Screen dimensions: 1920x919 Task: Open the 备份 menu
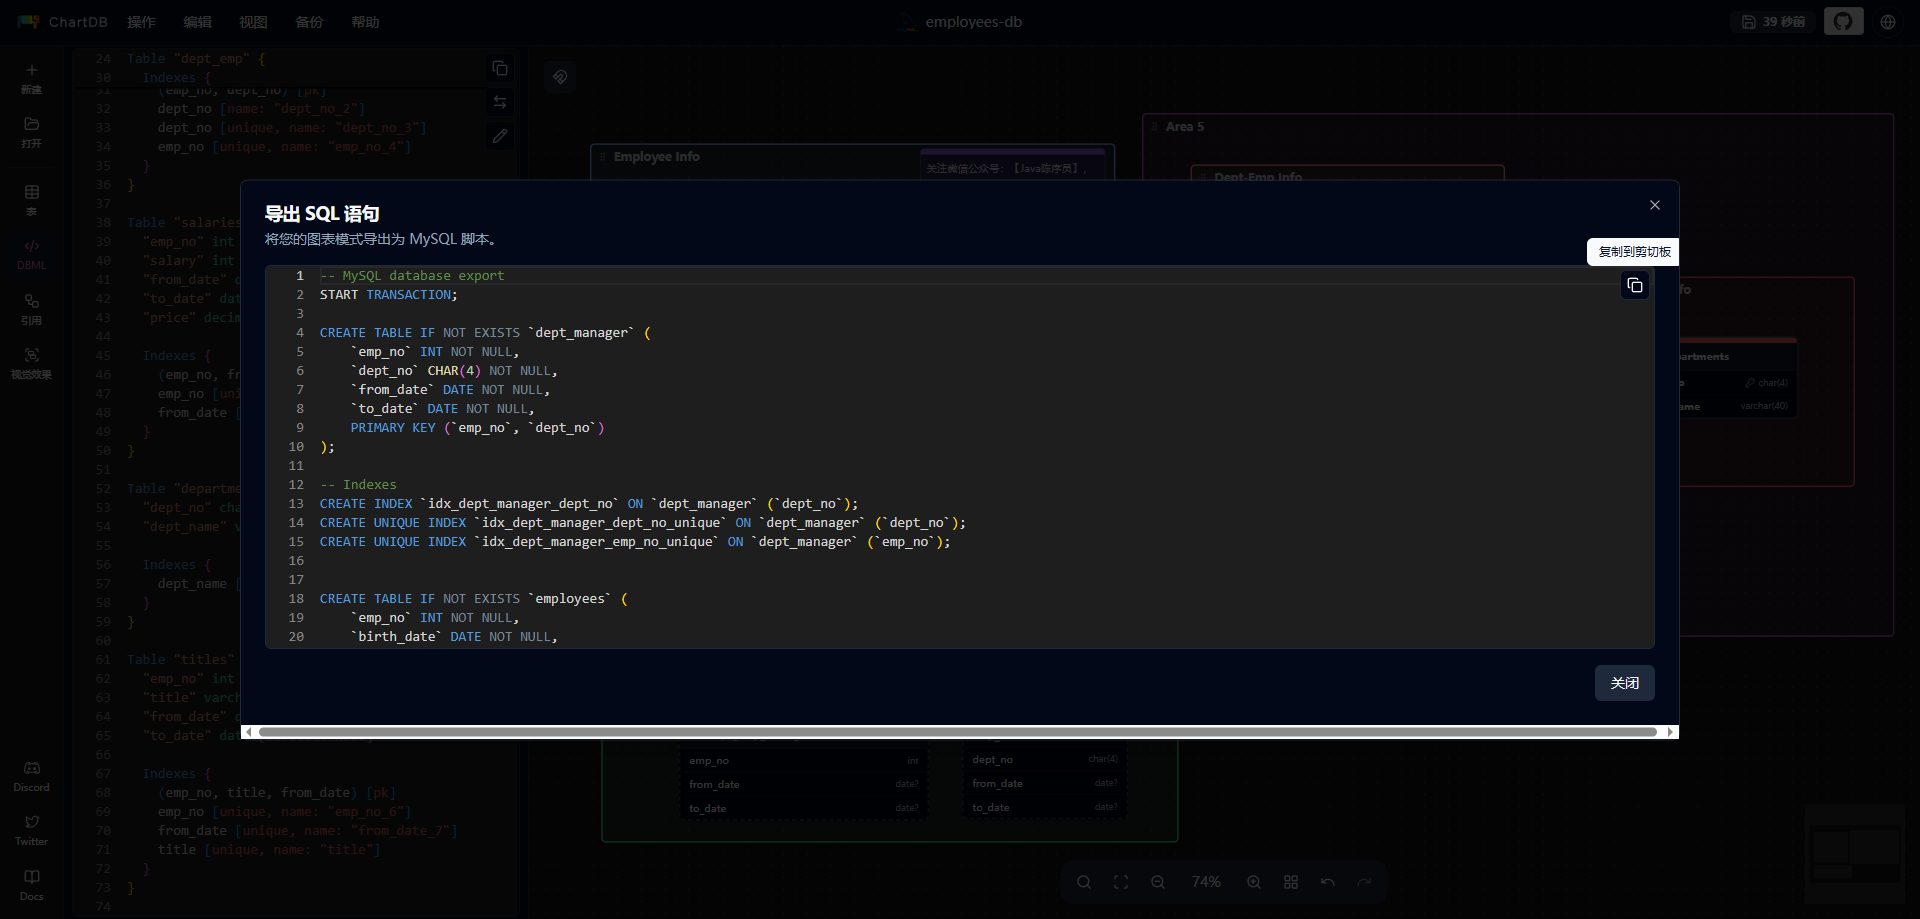point(309,22)
